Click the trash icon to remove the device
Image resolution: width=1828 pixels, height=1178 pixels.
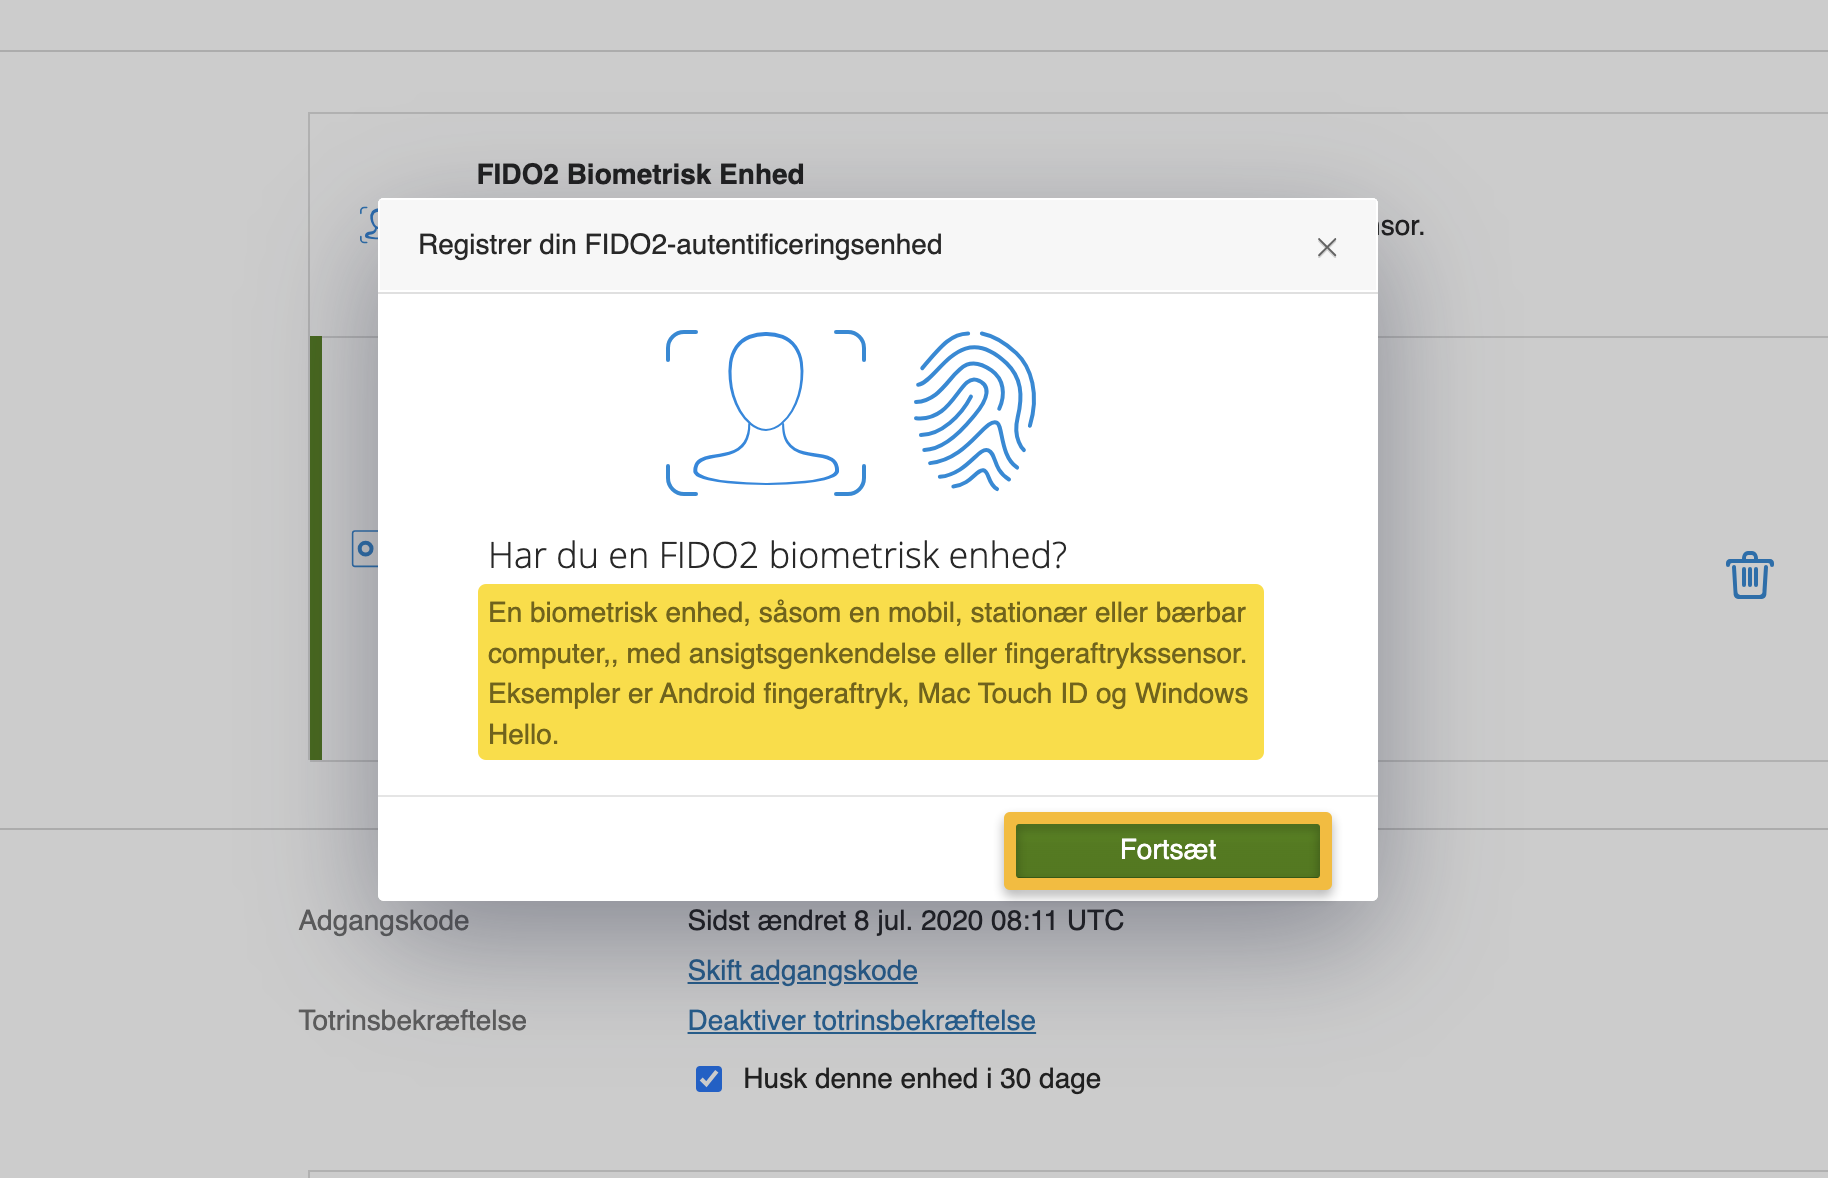tap(1748, 575)
